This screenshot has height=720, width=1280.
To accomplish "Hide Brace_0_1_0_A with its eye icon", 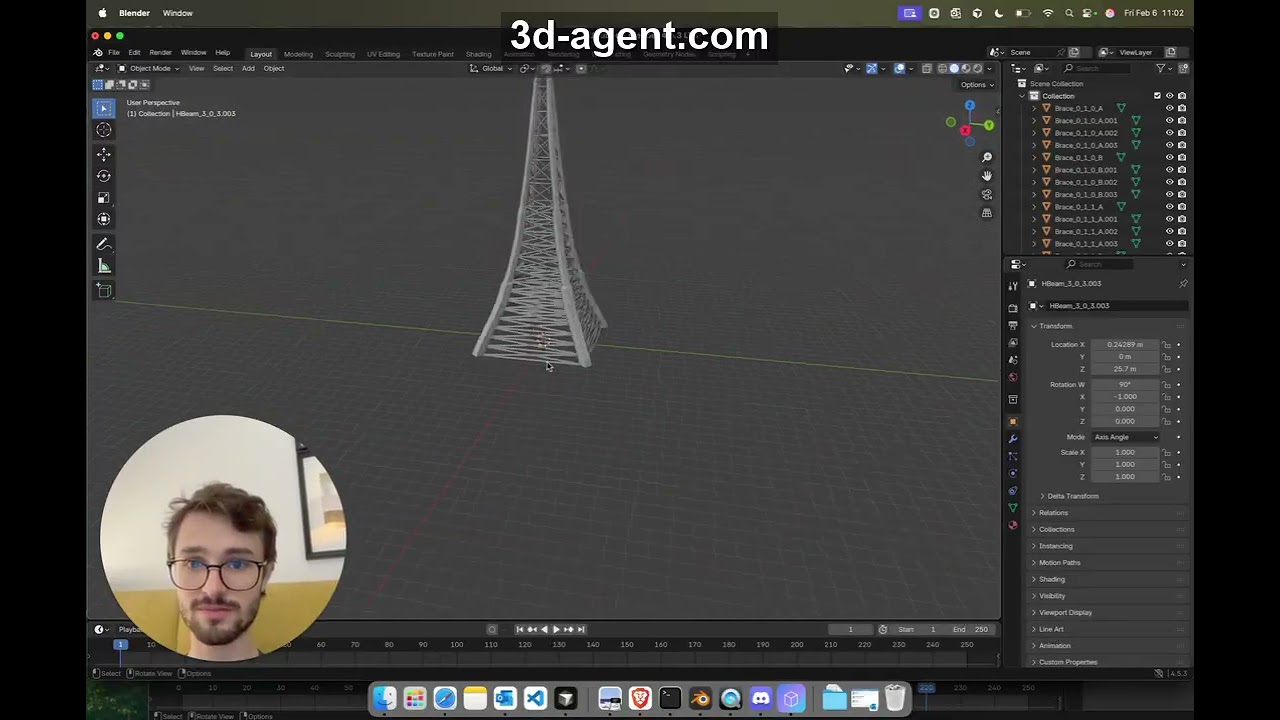I will 1169,108.
